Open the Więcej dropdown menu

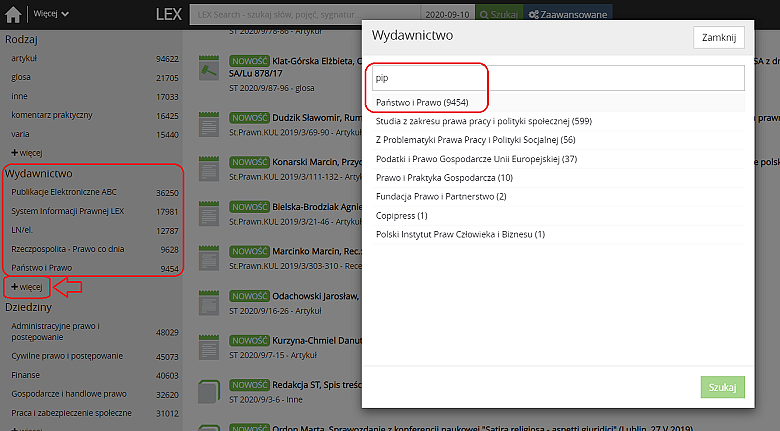[51, 14]
